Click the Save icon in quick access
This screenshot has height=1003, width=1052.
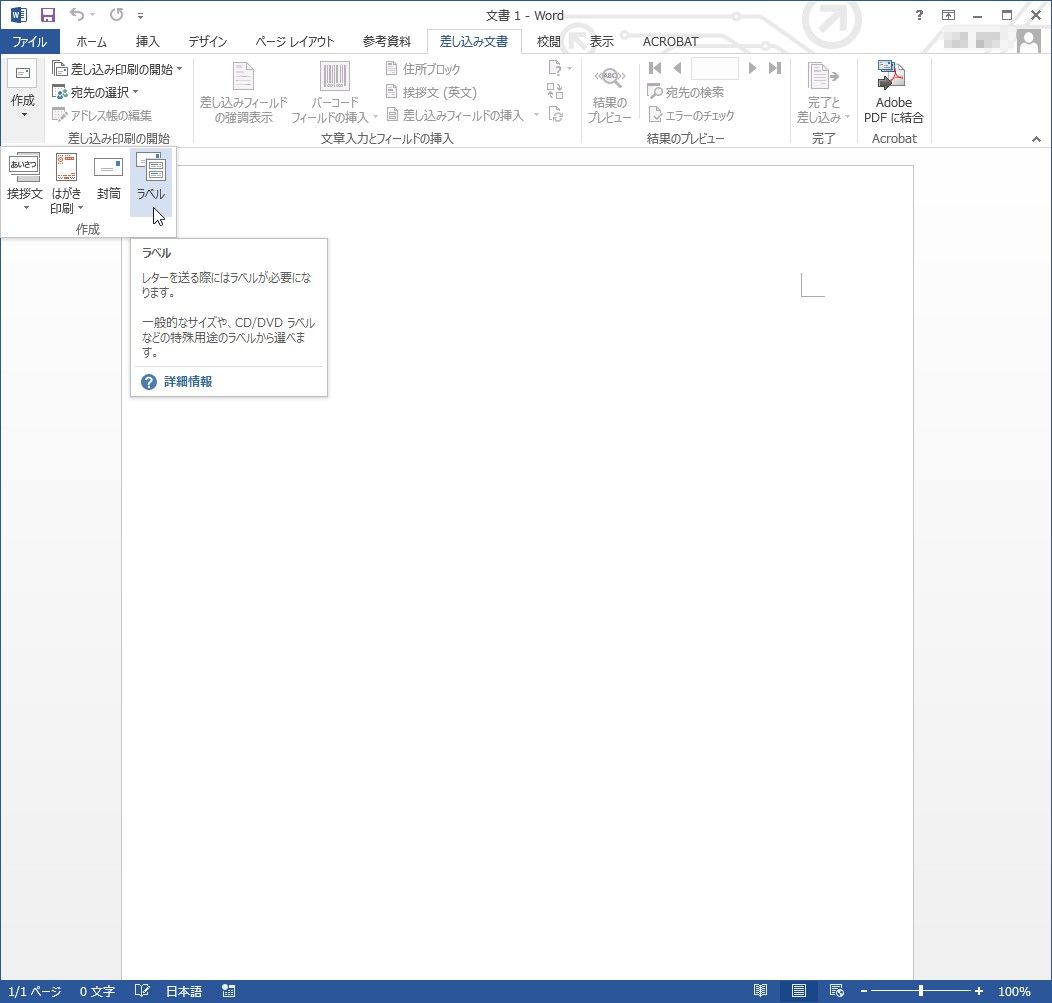(48, 15)
